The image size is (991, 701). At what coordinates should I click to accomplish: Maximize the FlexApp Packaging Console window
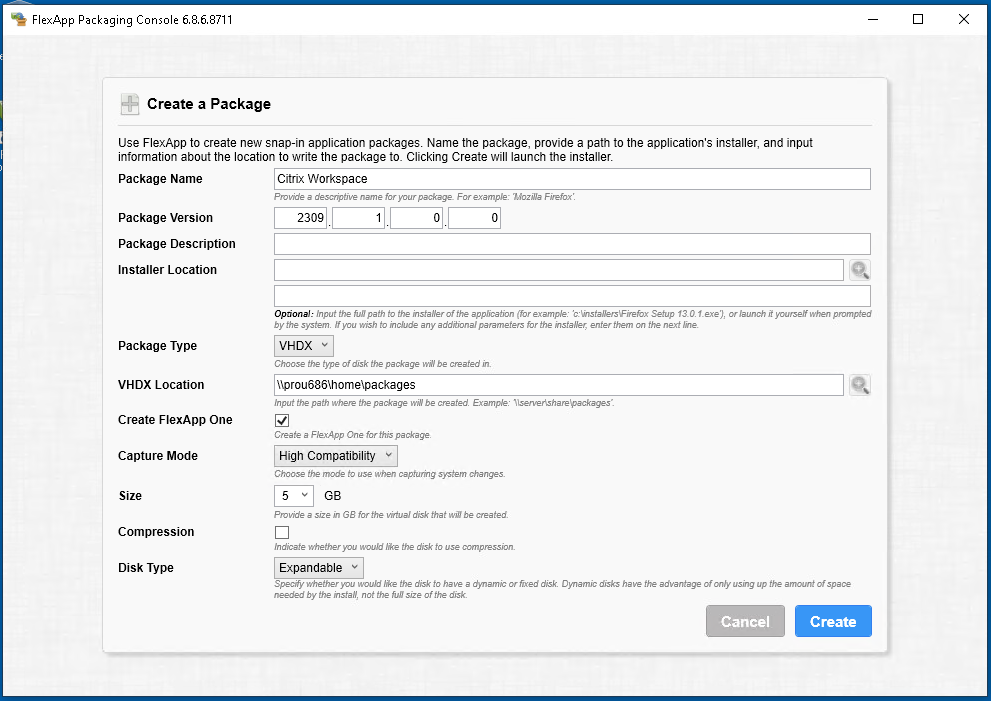[x=918, y=19]
